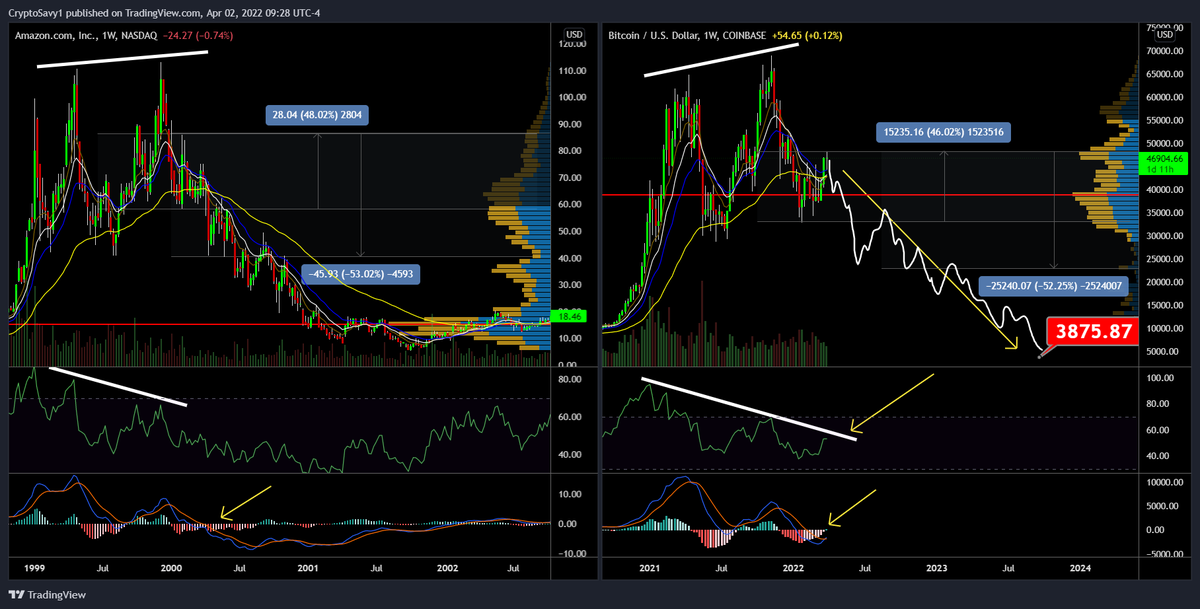Click the 50.00 price scale value

tap(572, 232)
